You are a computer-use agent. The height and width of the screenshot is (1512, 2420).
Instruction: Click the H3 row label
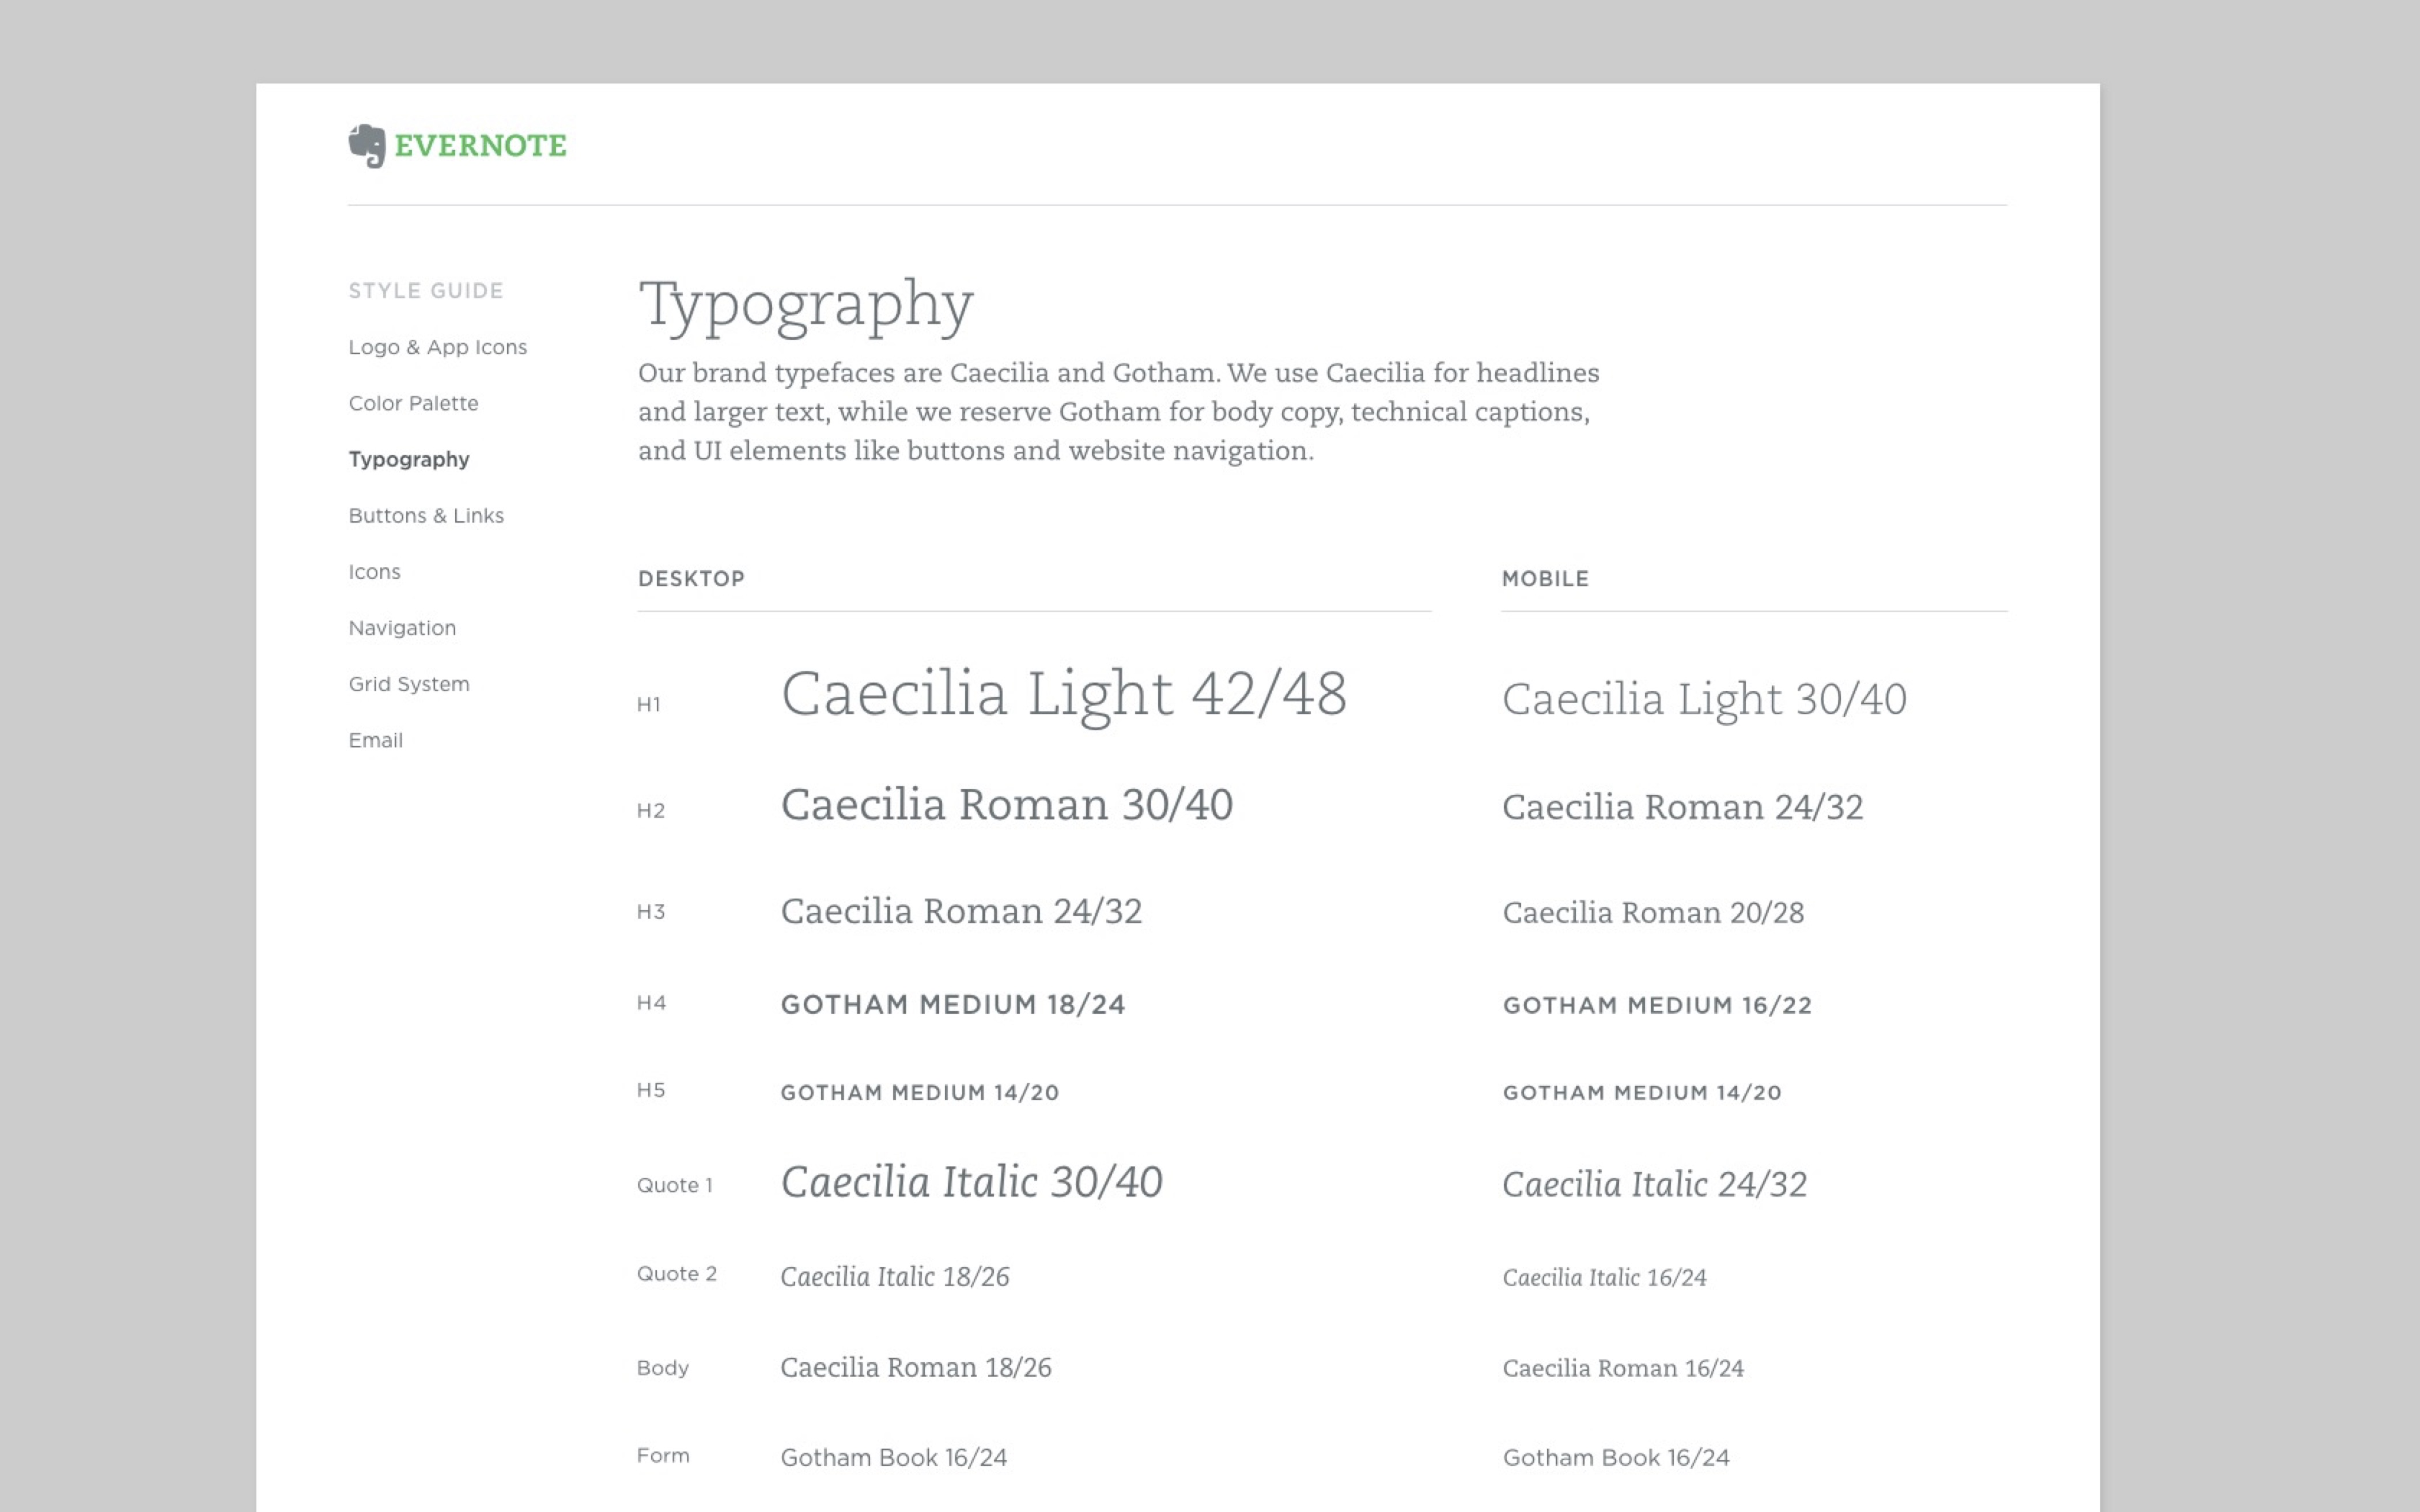651,912
